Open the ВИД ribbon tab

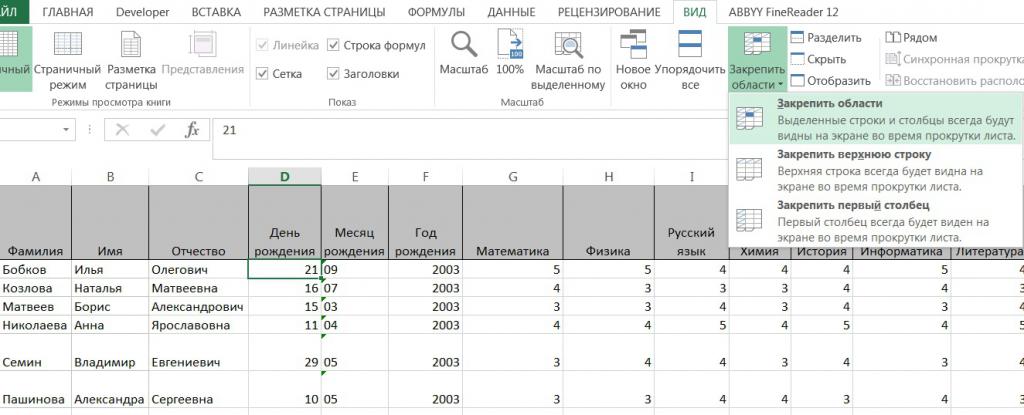694,12
